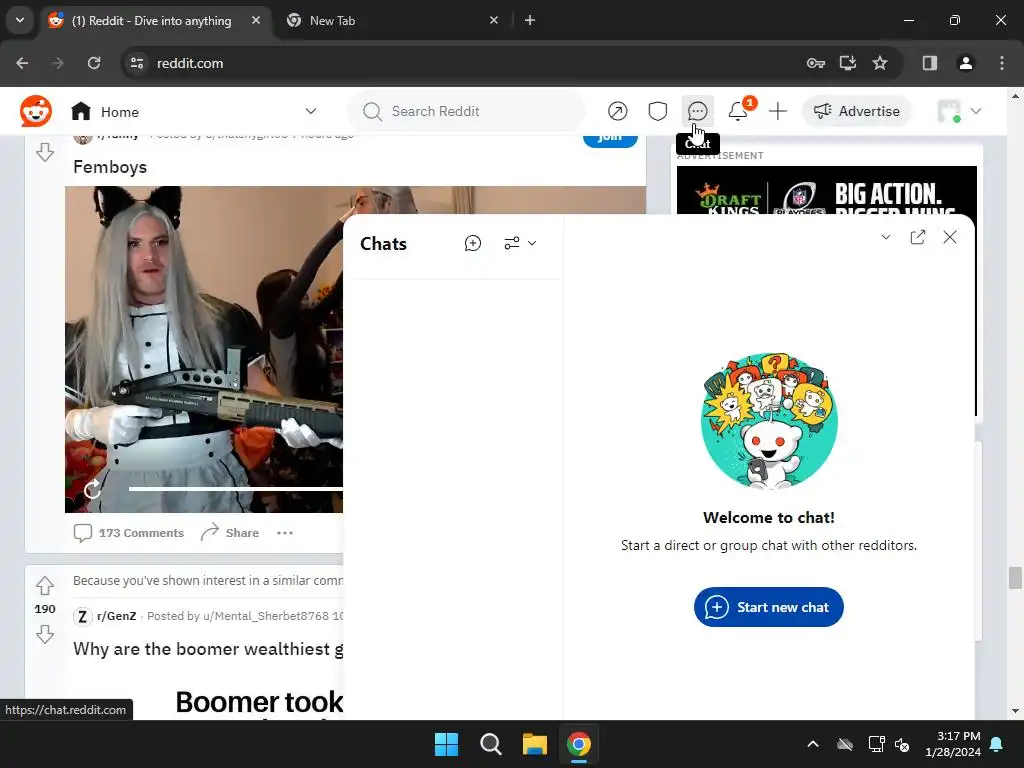Click the Reddit Snoo logo
The height and width of the screenshot is (768, 1024).
[35, 111]
